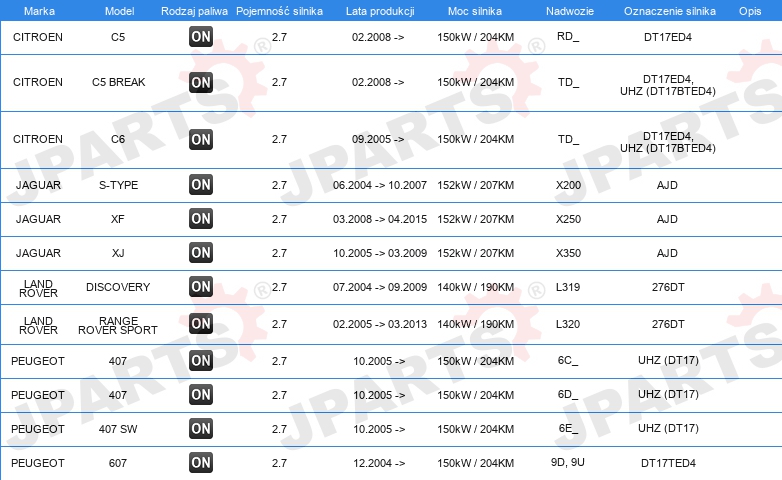
Task: Click AJD engine code in XJ row
Action: pyautogui.click(x=667, y=253)
